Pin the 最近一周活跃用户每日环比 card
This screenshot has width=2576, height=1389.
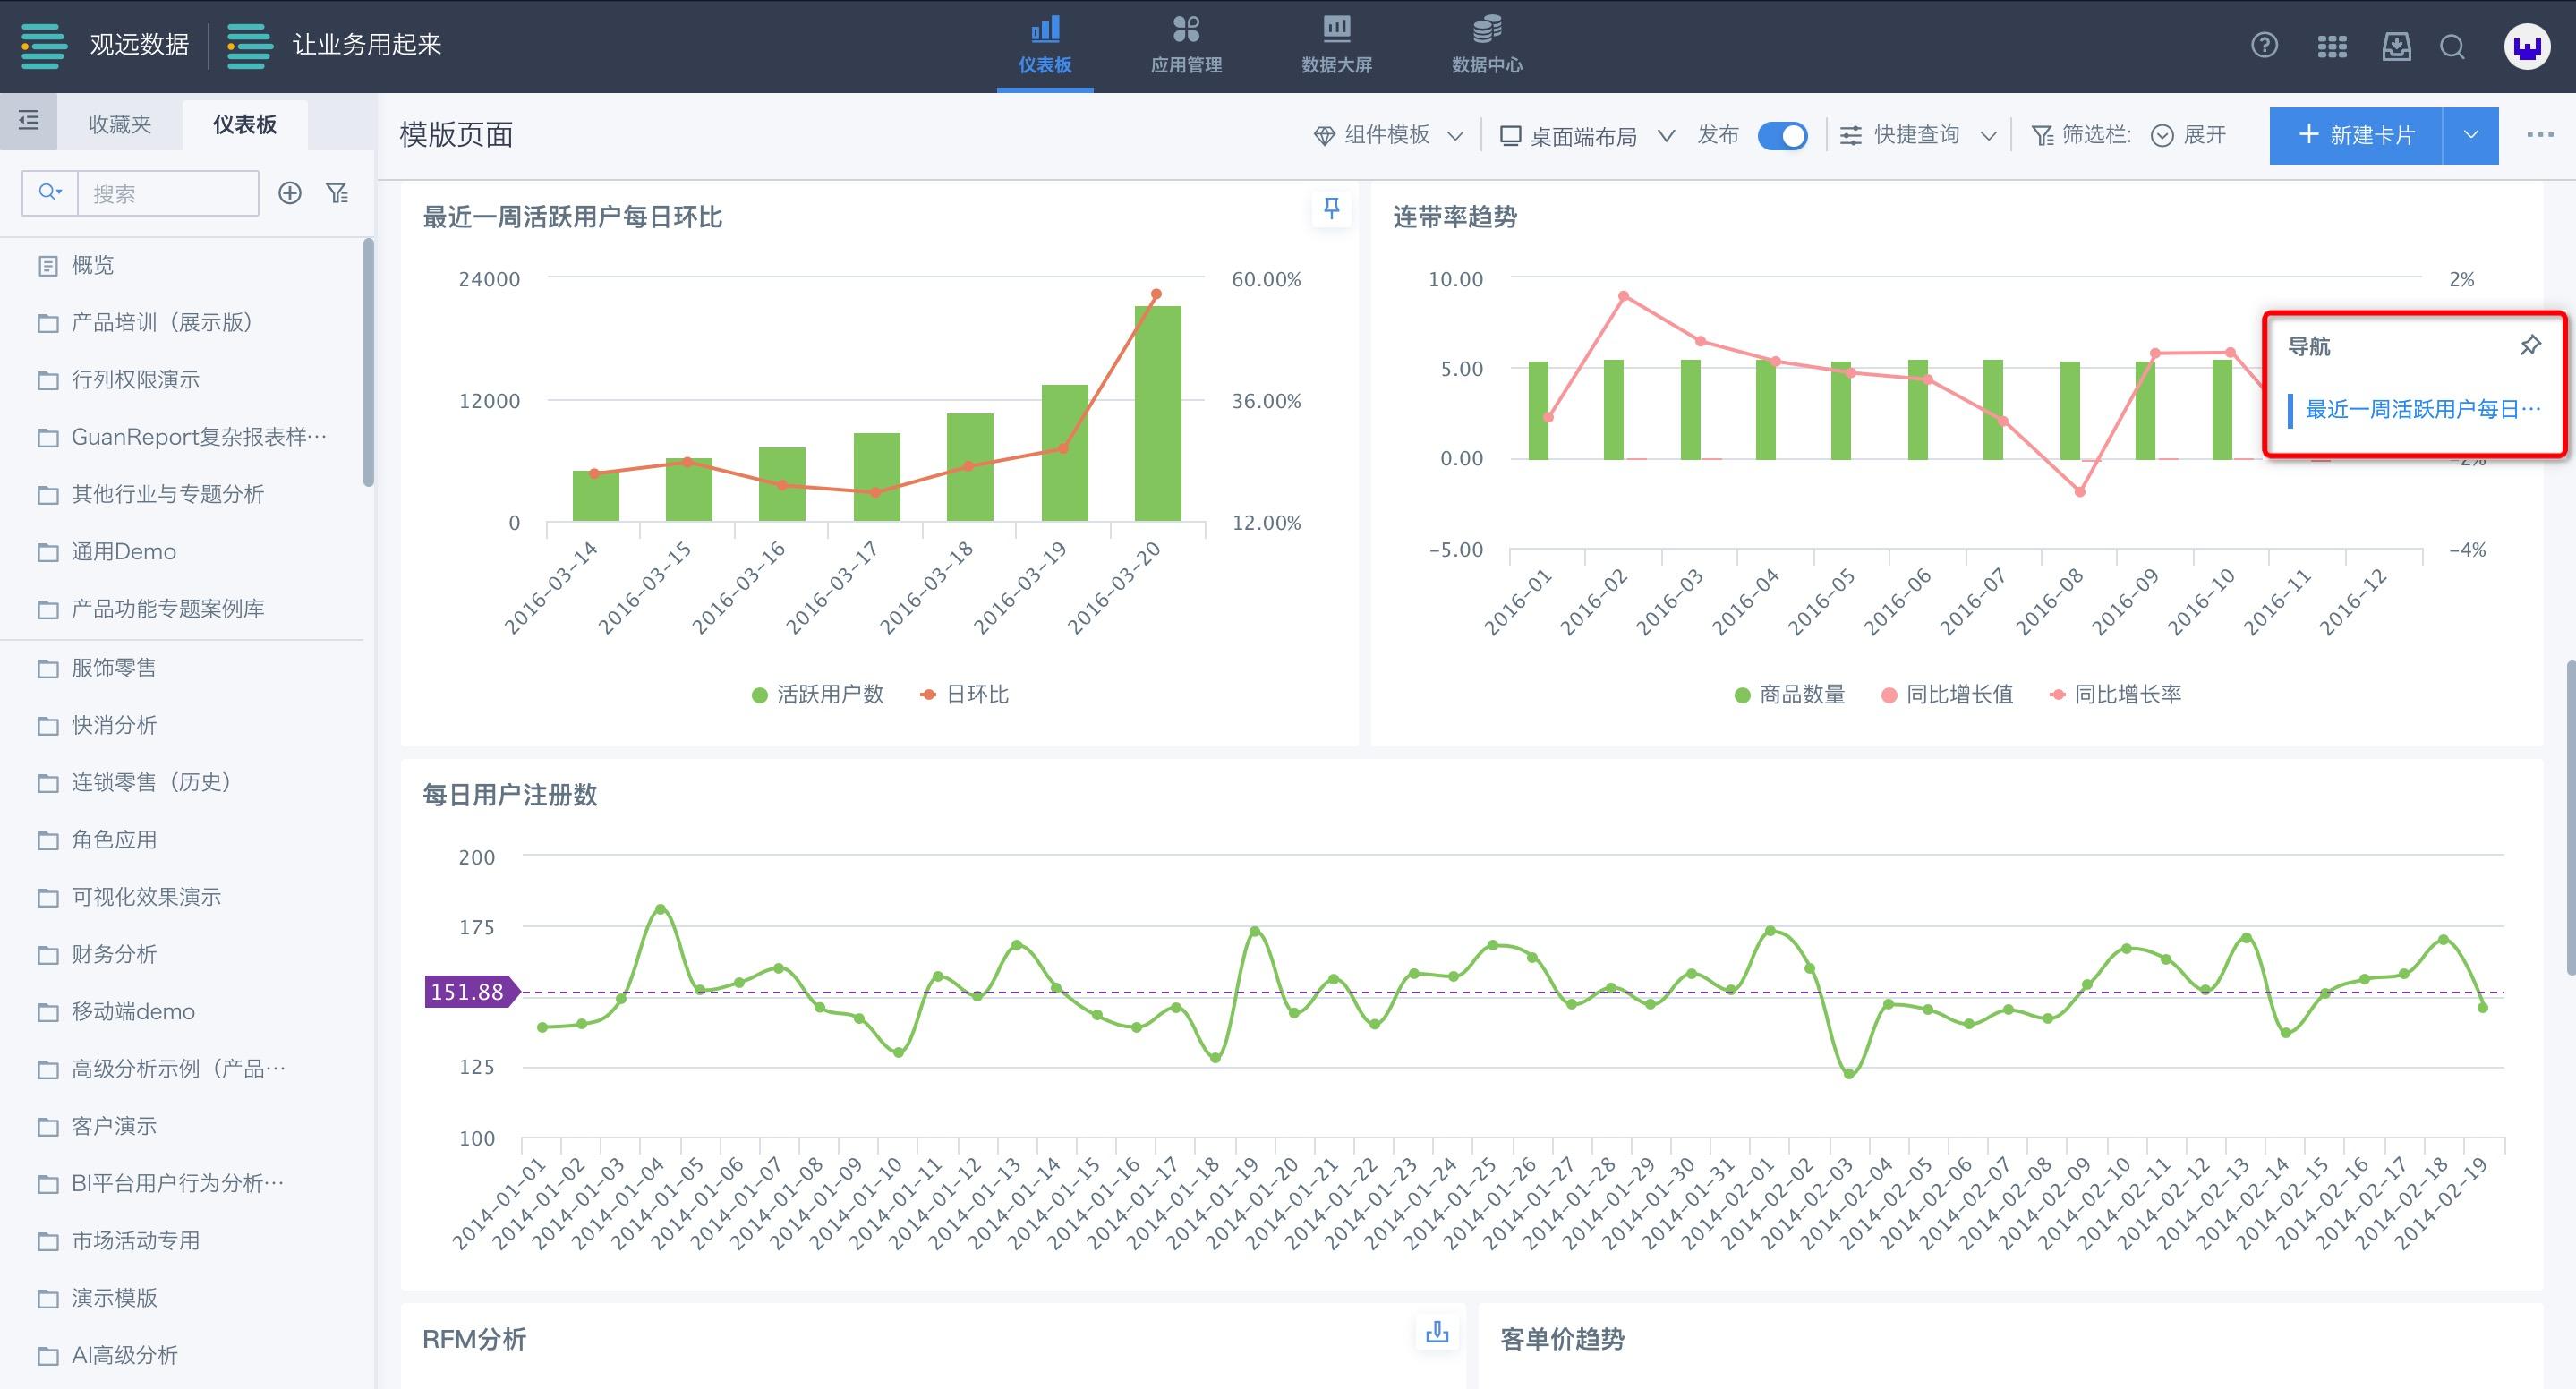coord(1331,208)
